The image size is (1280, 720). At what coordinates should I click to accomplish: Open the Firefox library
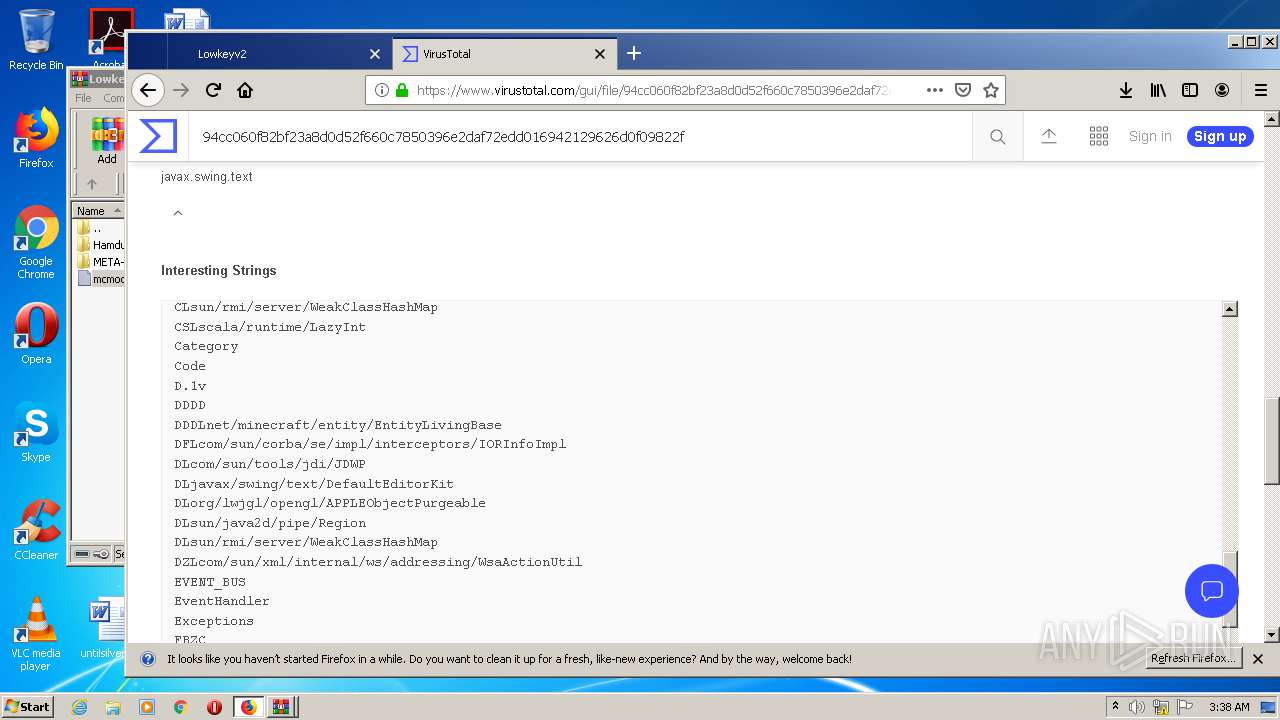[1158, 90]
